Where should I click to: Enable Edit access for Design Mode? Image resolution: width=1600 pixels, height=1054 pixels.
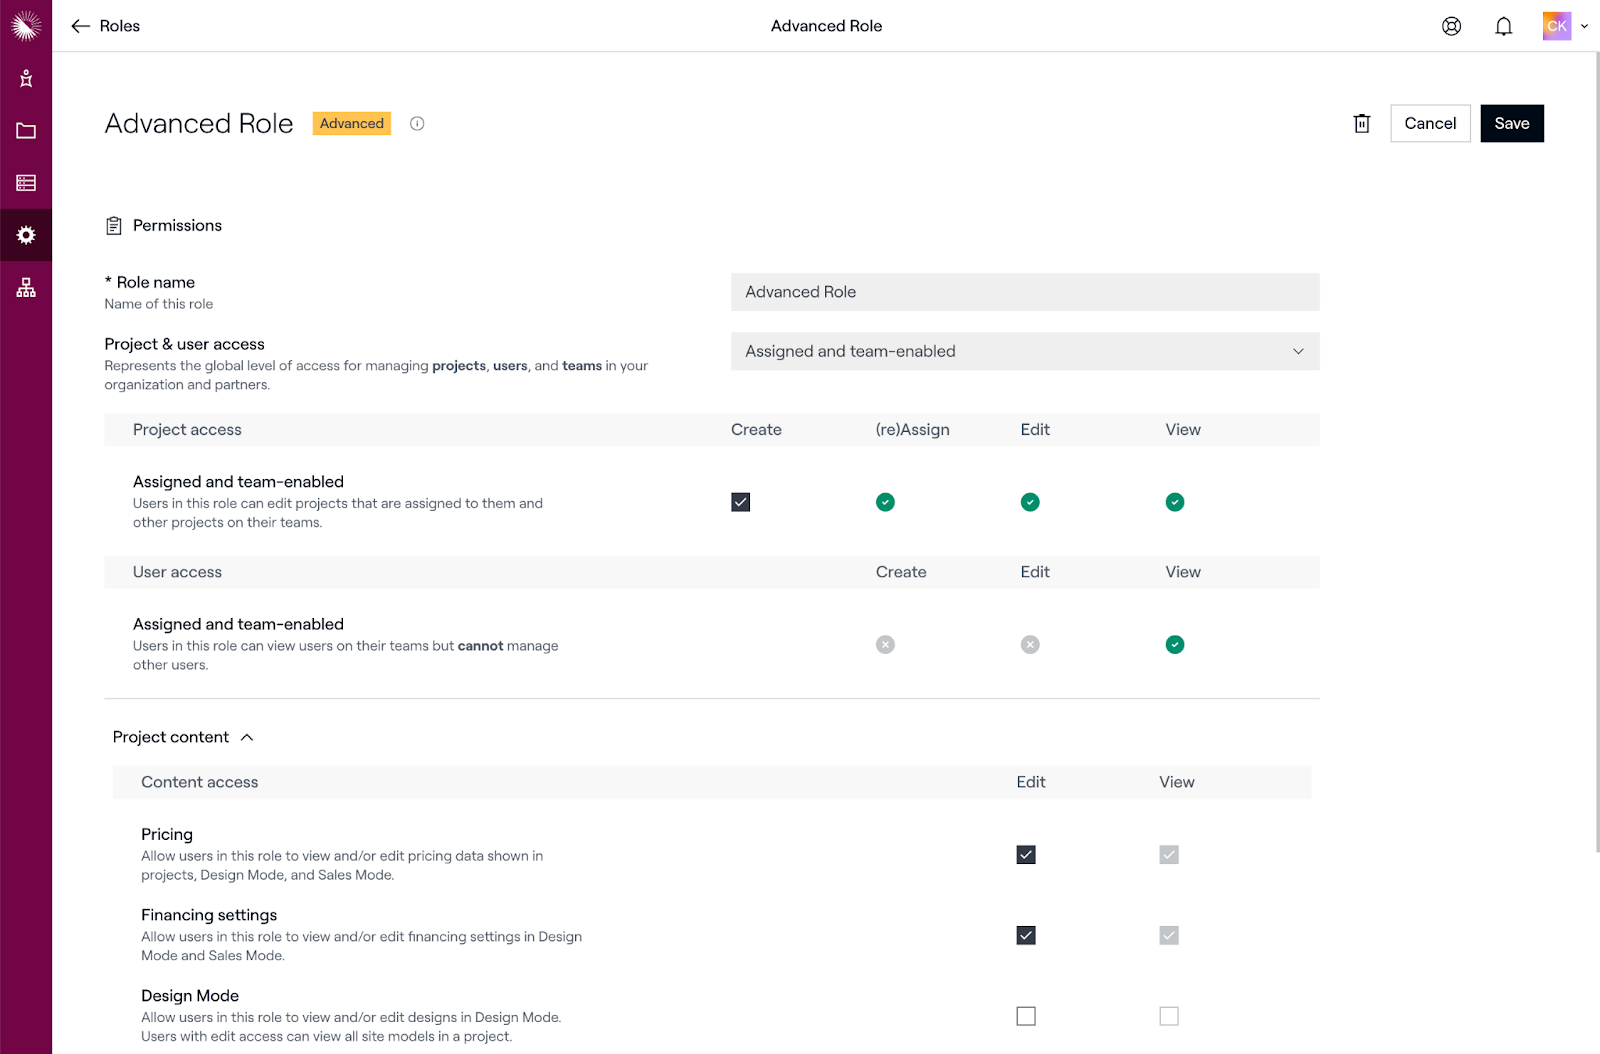[x=1025, y=1016]
